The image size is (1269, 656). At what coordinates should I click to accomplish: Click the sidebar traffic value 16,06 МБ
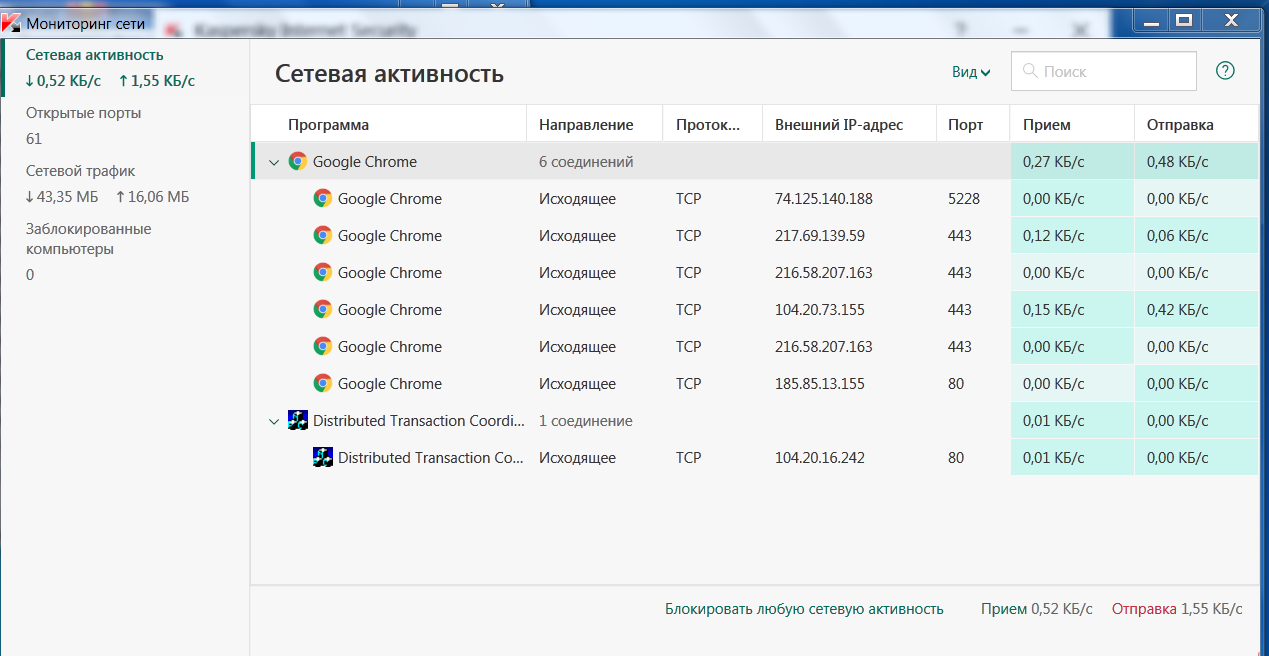[x=152, y=197]
